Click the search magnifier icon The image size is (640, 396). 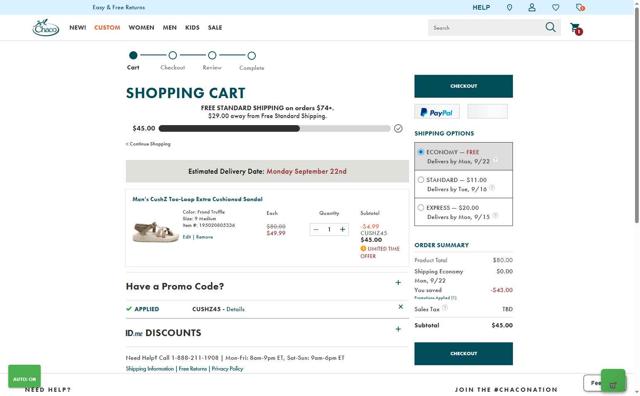point(551,27)
